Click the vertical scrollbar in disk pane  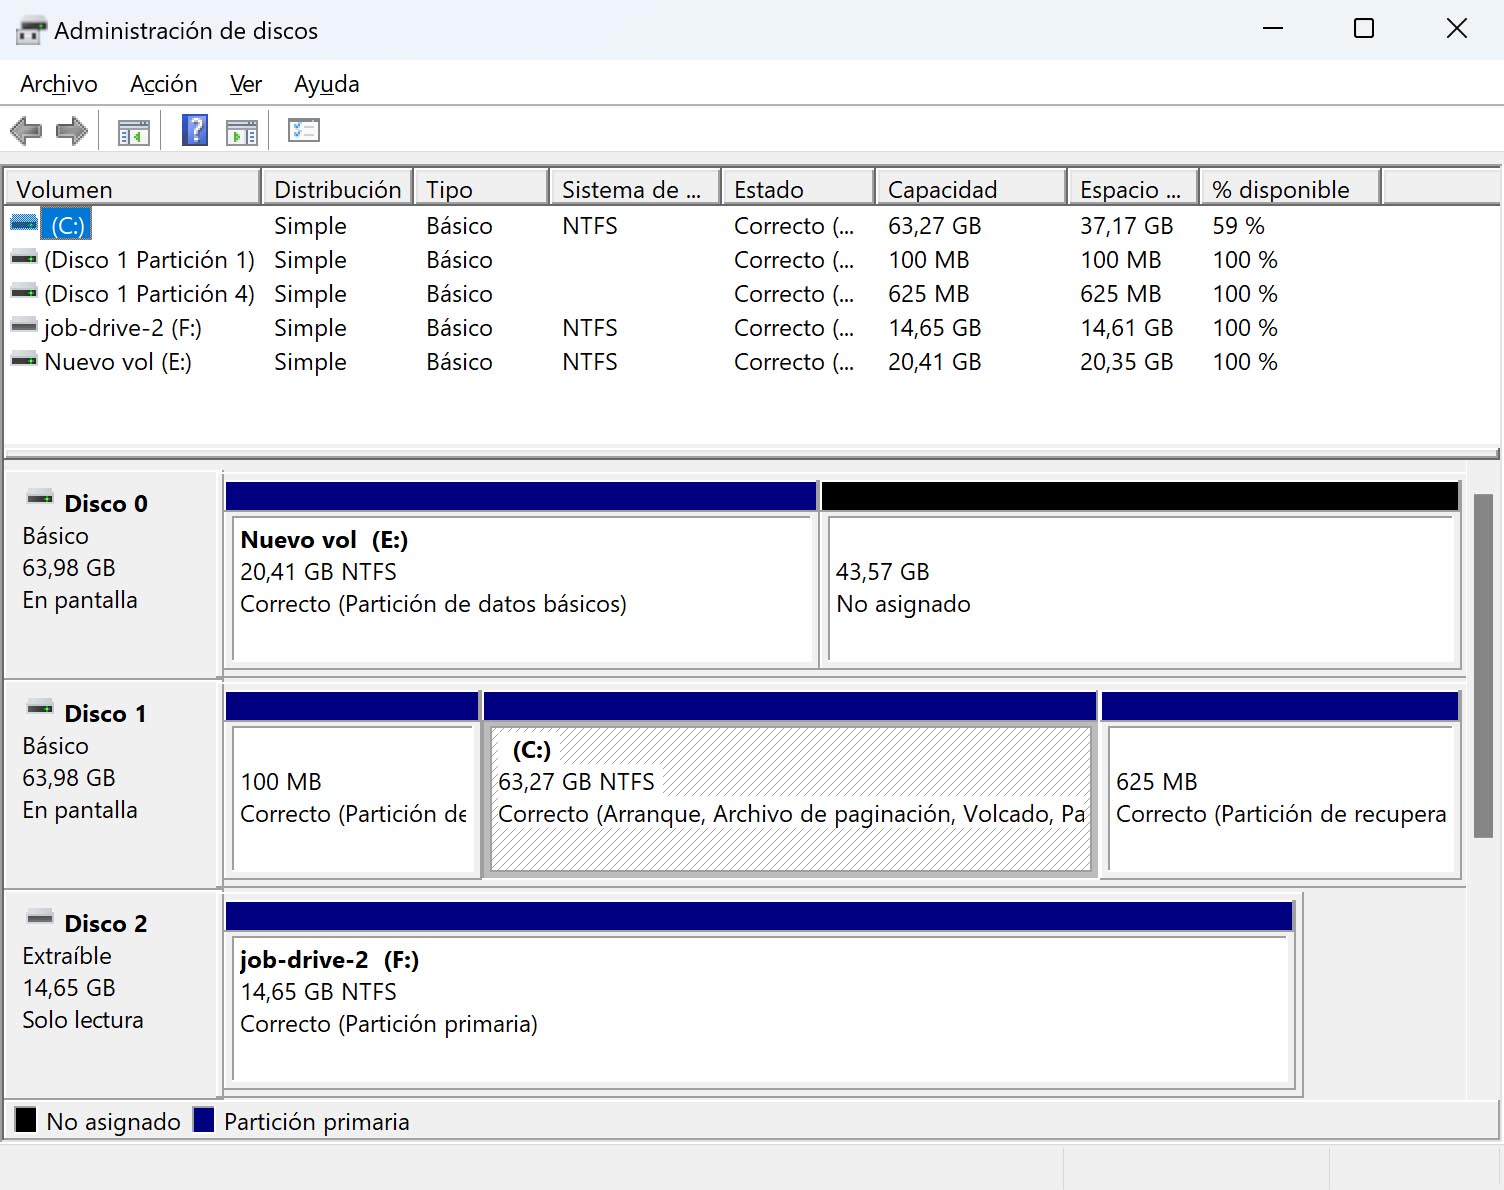click(x=1483, y=665)
